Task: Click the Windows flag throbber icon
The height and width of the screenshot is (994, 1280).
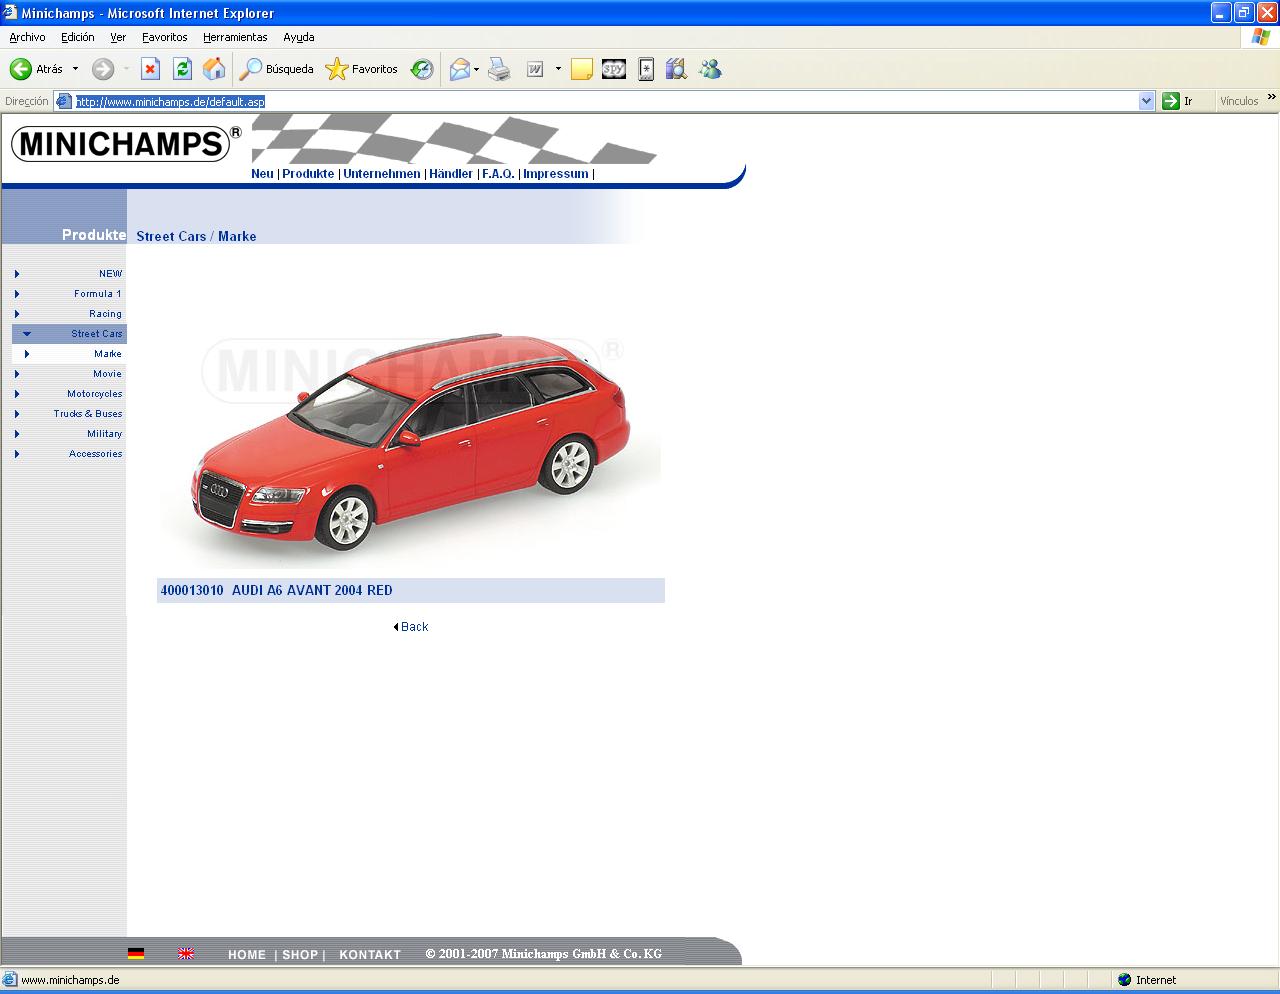Action: tap(1261, 37)
